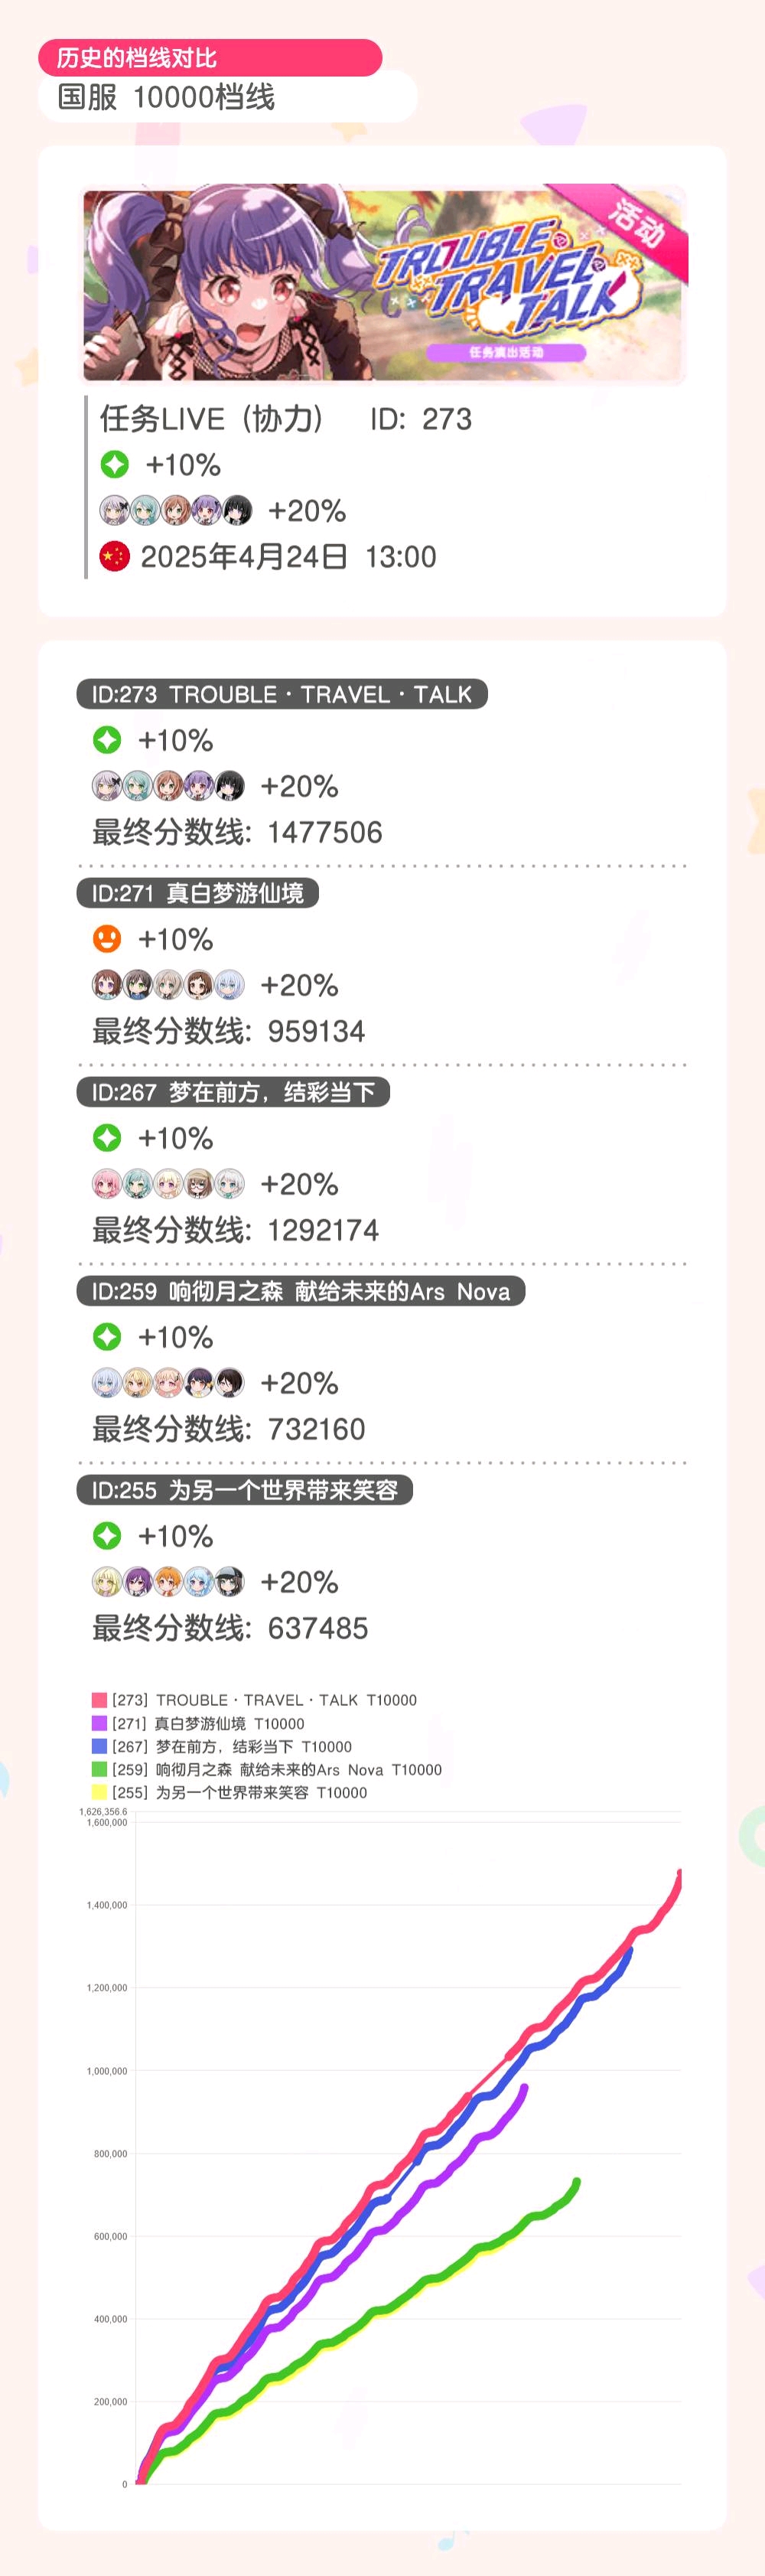Click the character avatars row under ID:259
This screenshot has width=765, height=2576.
point(168,1383)
